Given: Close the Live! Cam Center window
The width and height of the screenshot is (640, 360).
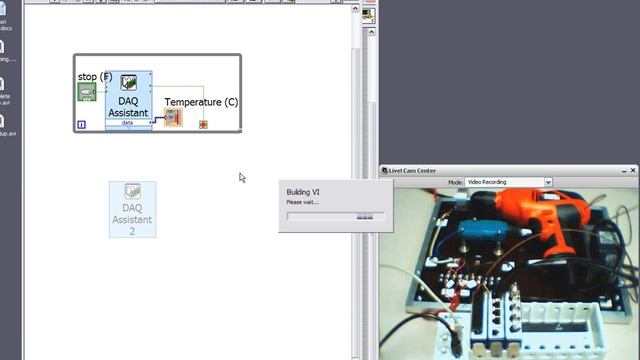Looking at the screenshot, I should (633, 170).
